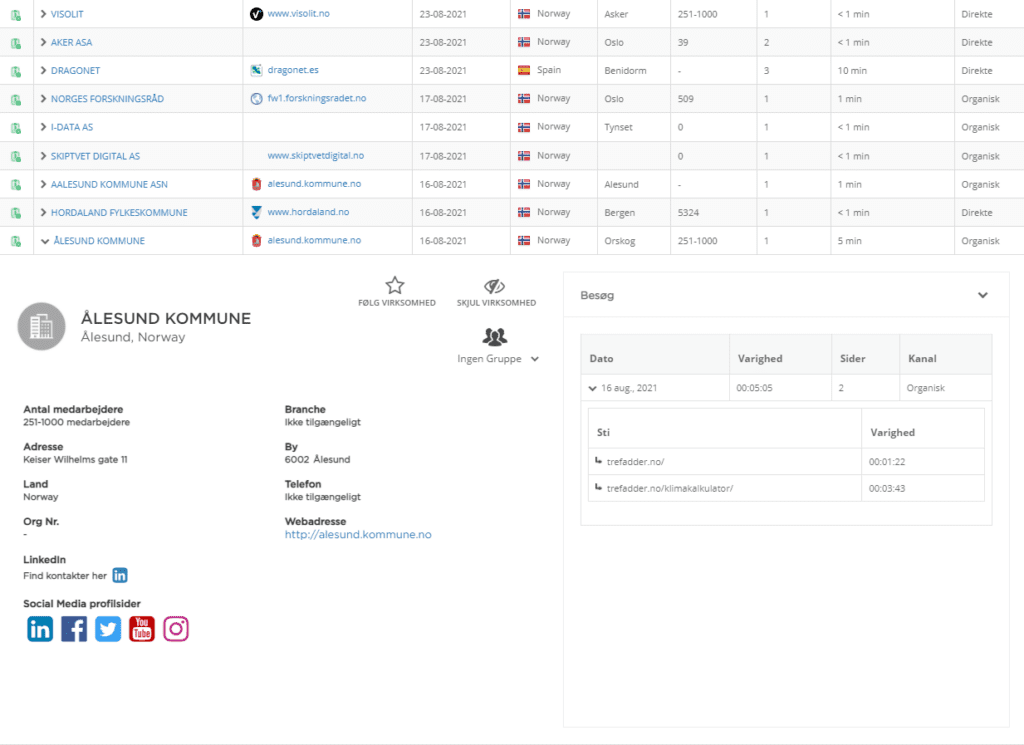Click the green export icon for NORGES FORSKNINGSRÅD
The width and height of the screenshot is (1024, 745).
click(16, 100)
